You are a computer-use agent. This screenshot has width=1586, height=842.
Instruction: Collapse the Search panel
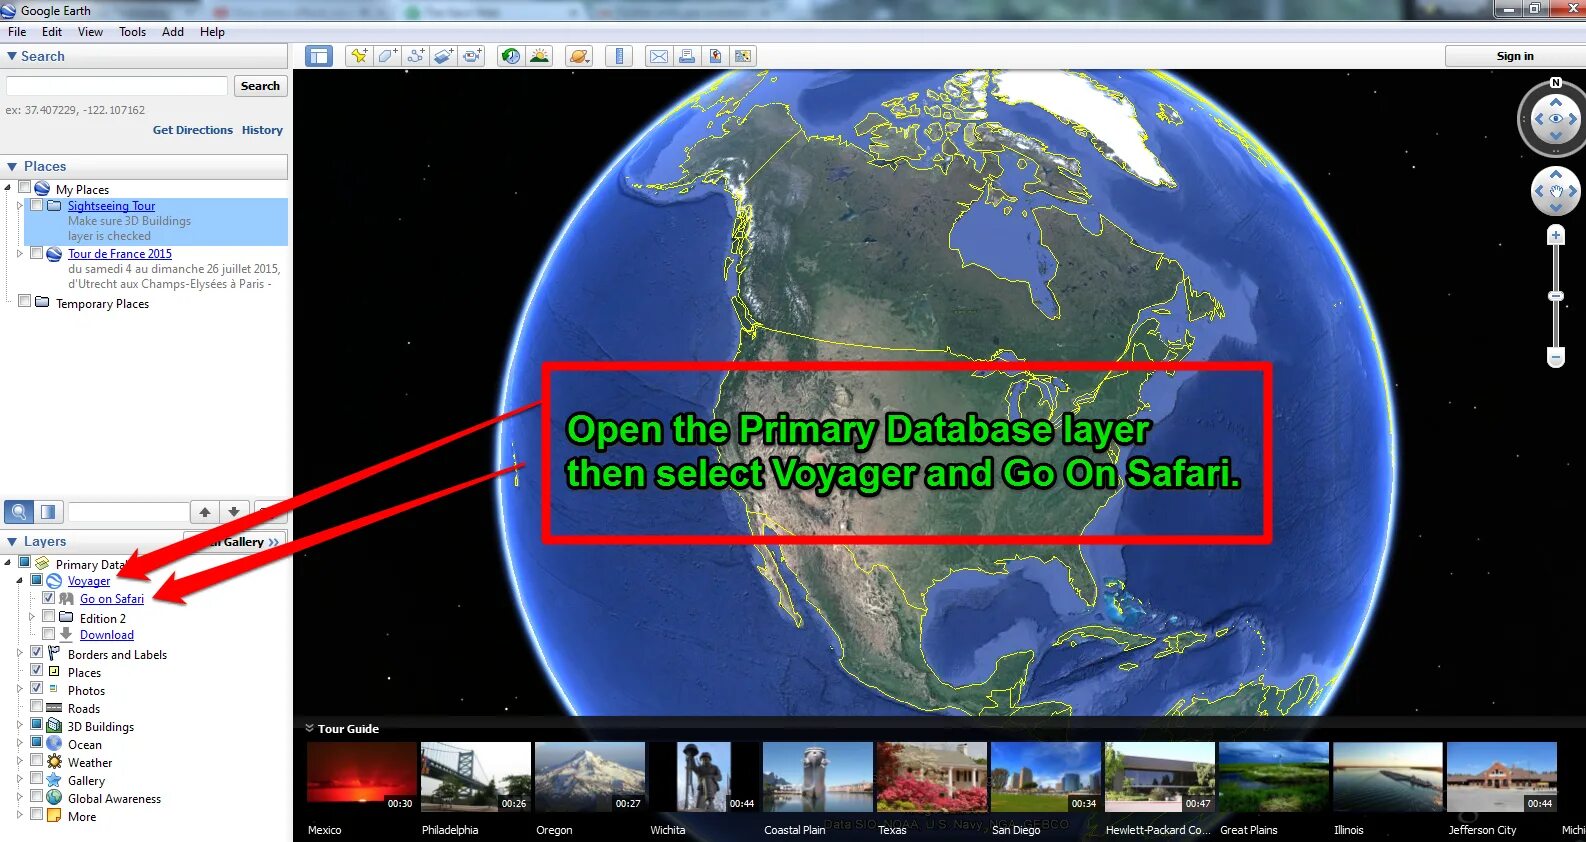pyautogui.click(x=12, y=57)
